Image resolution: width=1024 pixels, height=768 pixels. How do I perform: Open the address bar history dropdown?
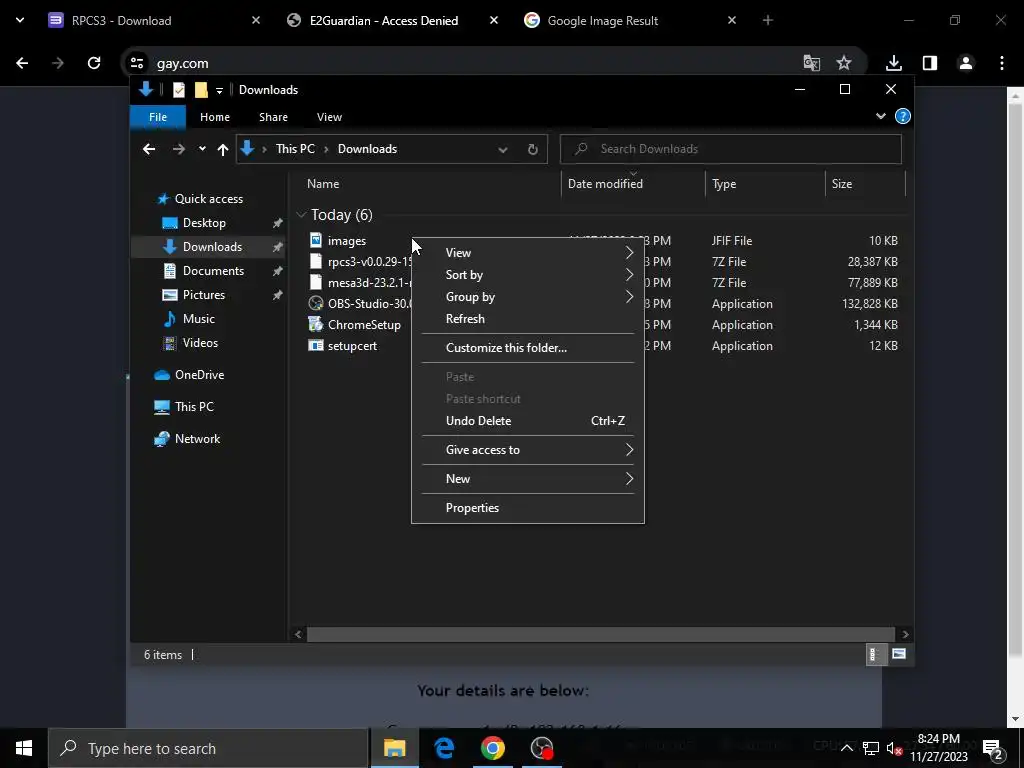(502, 150)
